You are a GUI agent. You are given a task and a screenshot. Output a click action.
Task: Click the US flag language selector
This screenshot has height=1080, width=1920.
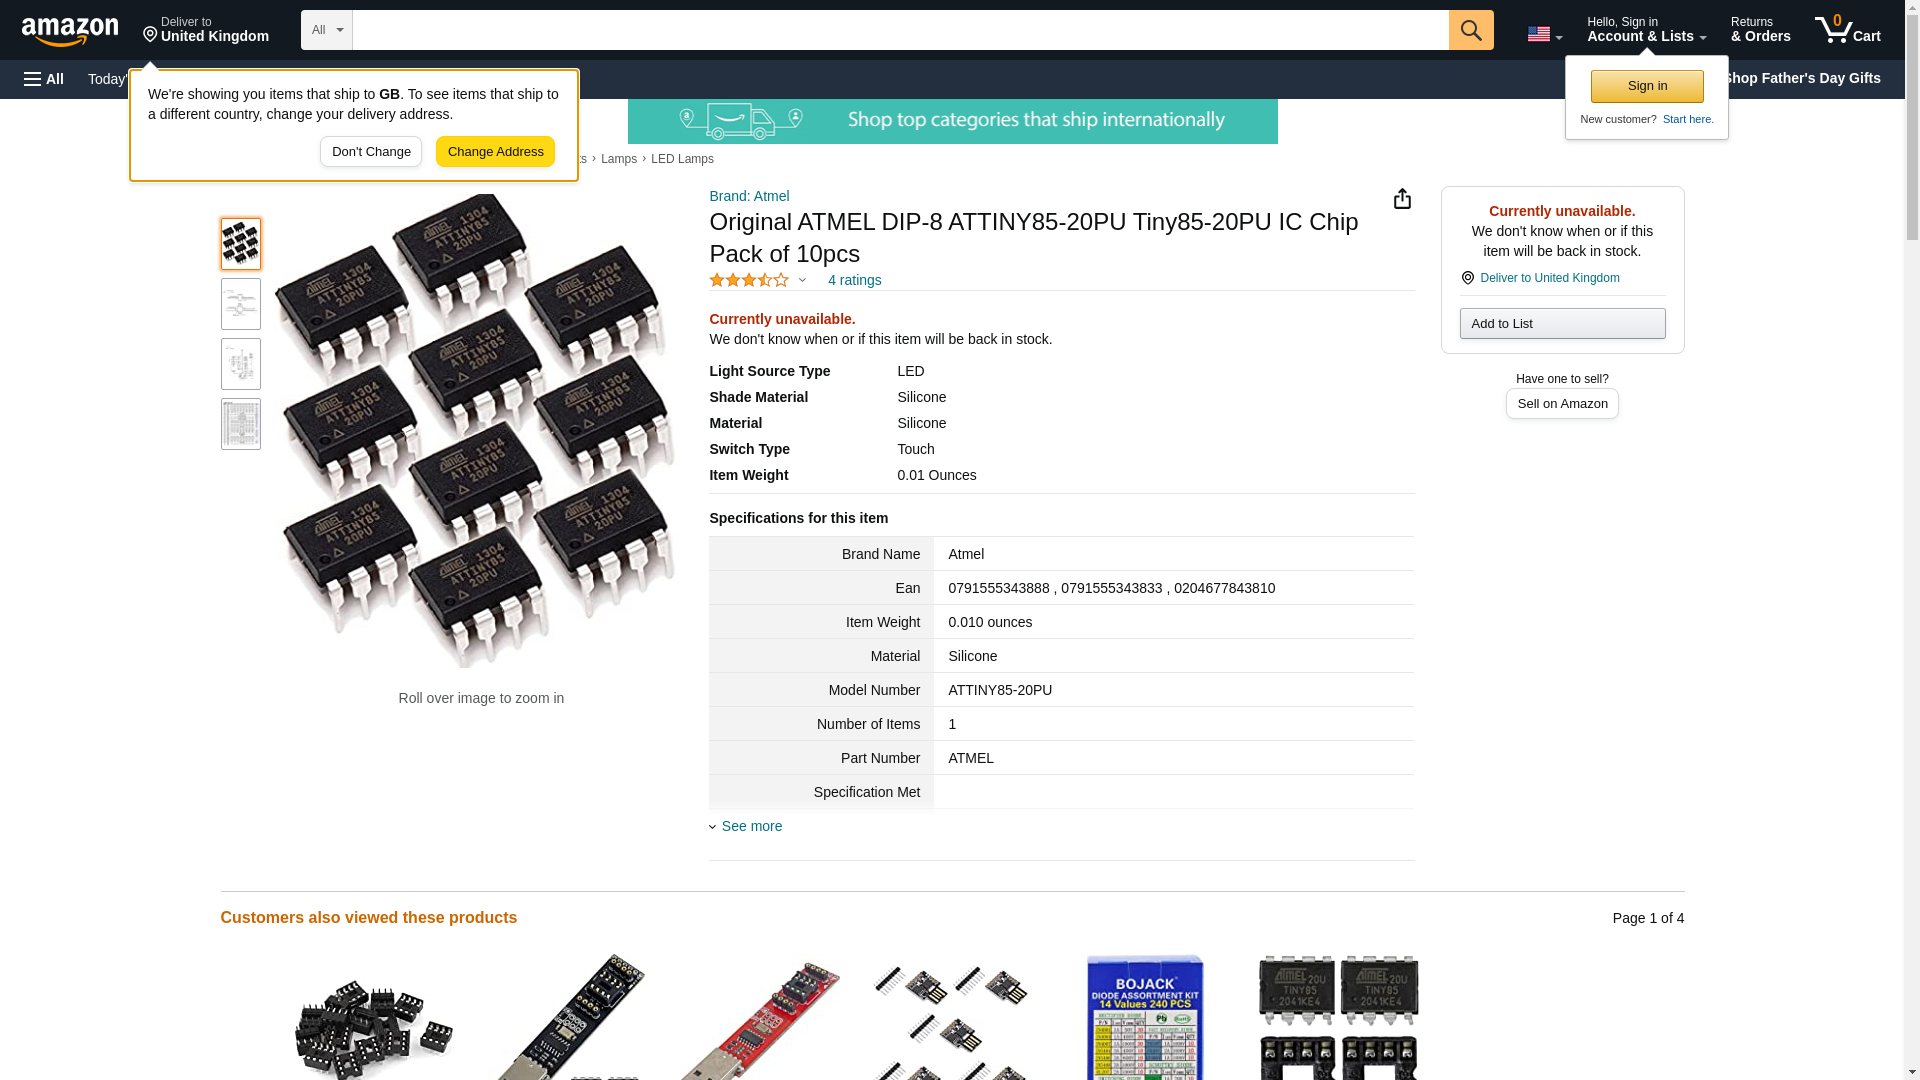[x=1544, y=34]
